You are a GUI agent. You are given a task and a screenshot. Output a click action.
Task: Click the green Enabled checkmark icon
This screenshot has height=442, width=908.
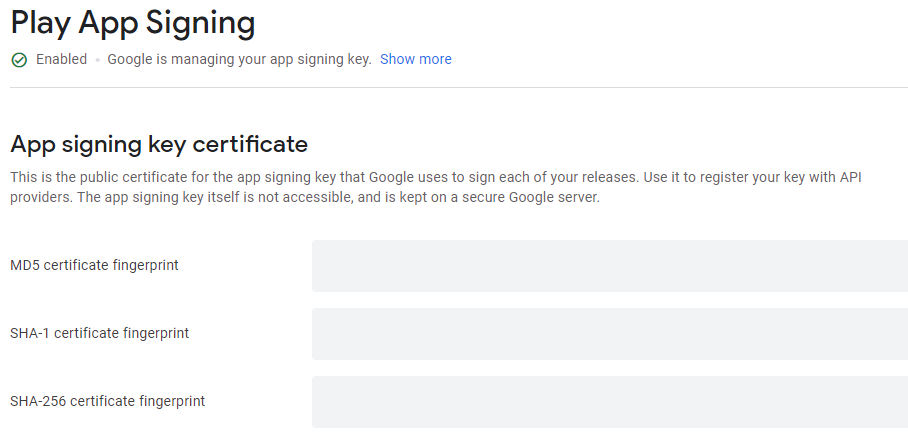coord(19,60)
